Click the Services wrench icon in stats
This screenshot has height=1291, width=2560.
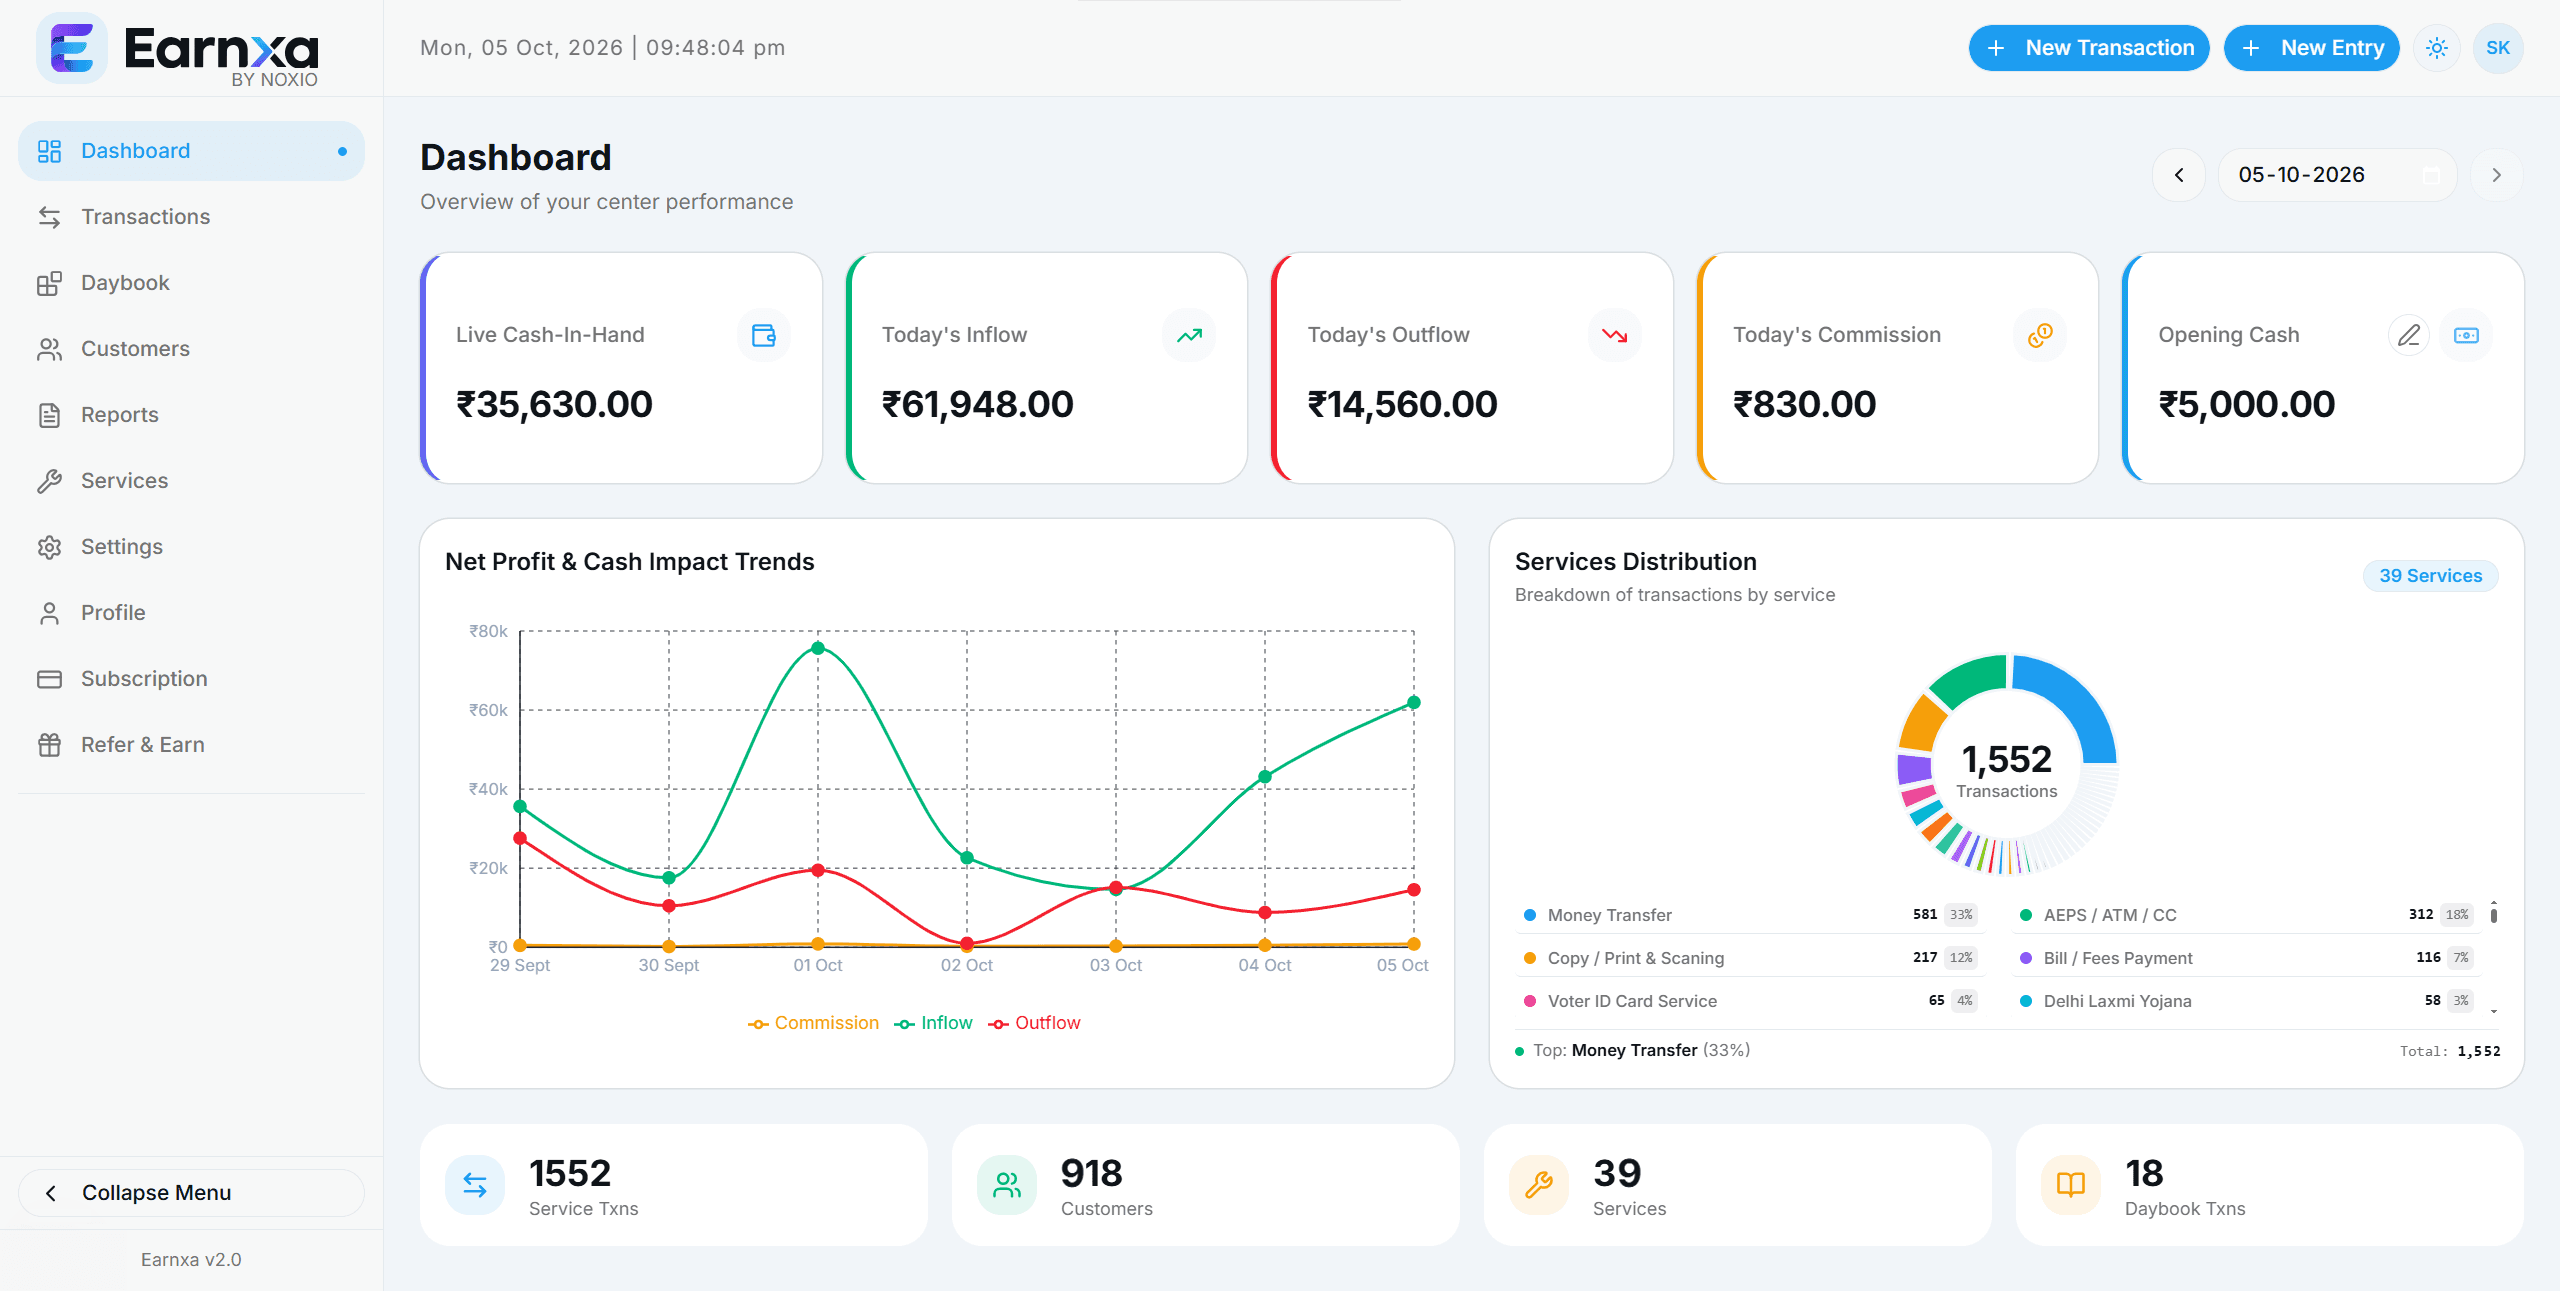coord(1539,1185)
